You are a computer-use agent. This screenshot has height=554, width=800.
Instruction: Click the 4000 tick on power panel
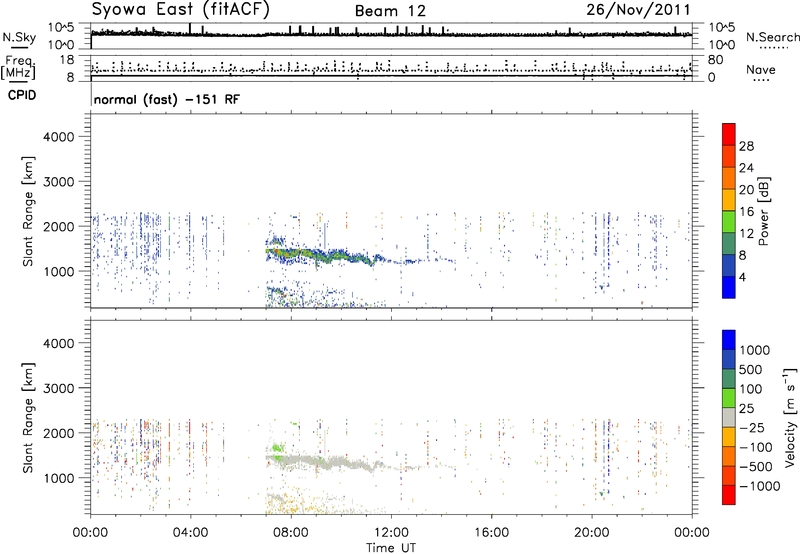click(x=58, y=137)
